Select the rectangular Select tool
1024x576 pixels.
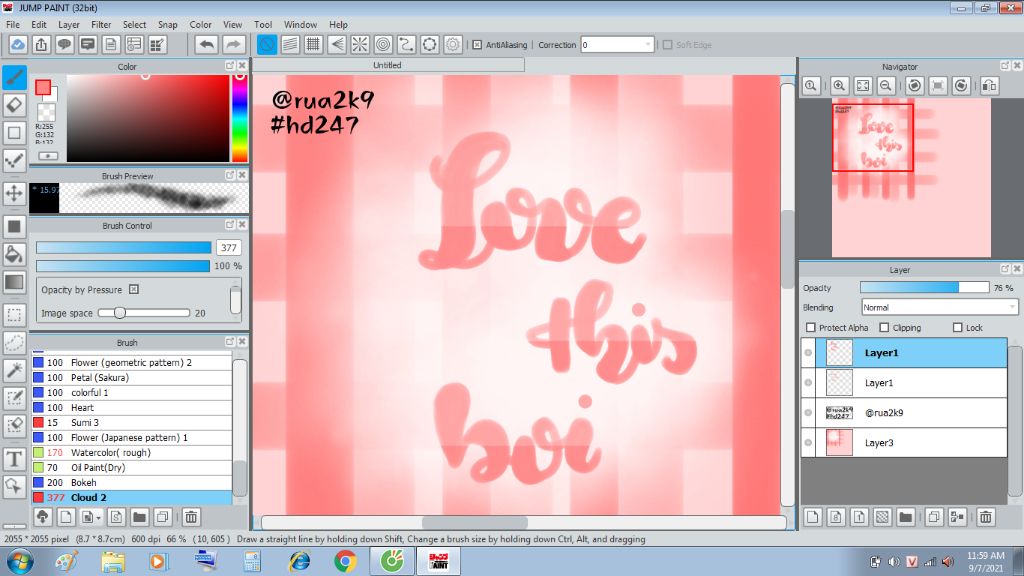pyautogui.click(x=14, y=315)
